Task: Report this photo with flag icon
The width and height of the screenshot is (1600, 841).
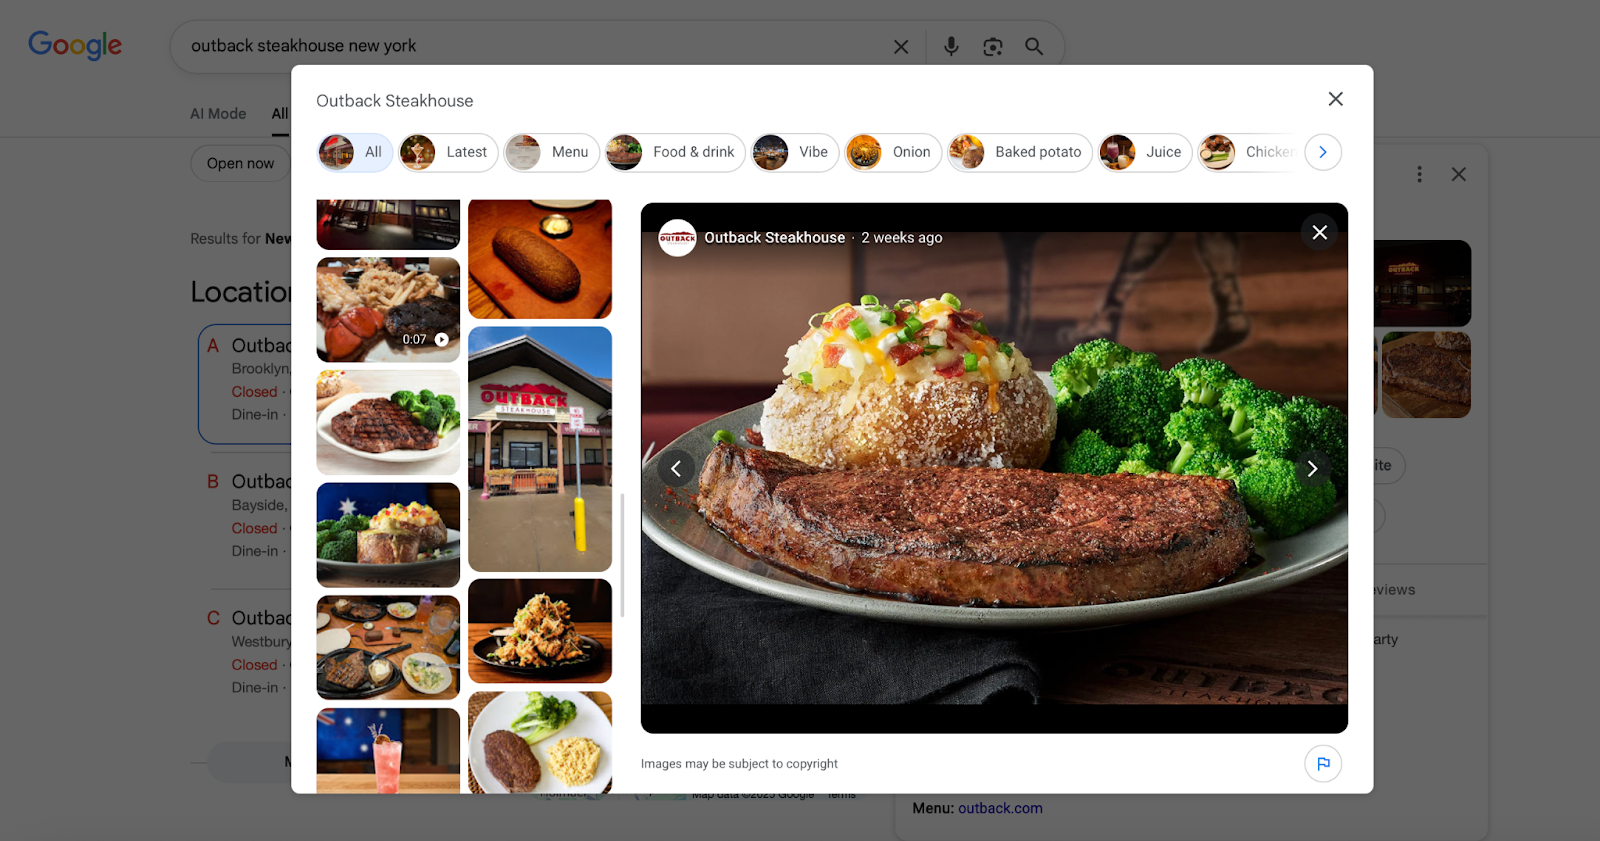Action: click(x=1323, y=764)
